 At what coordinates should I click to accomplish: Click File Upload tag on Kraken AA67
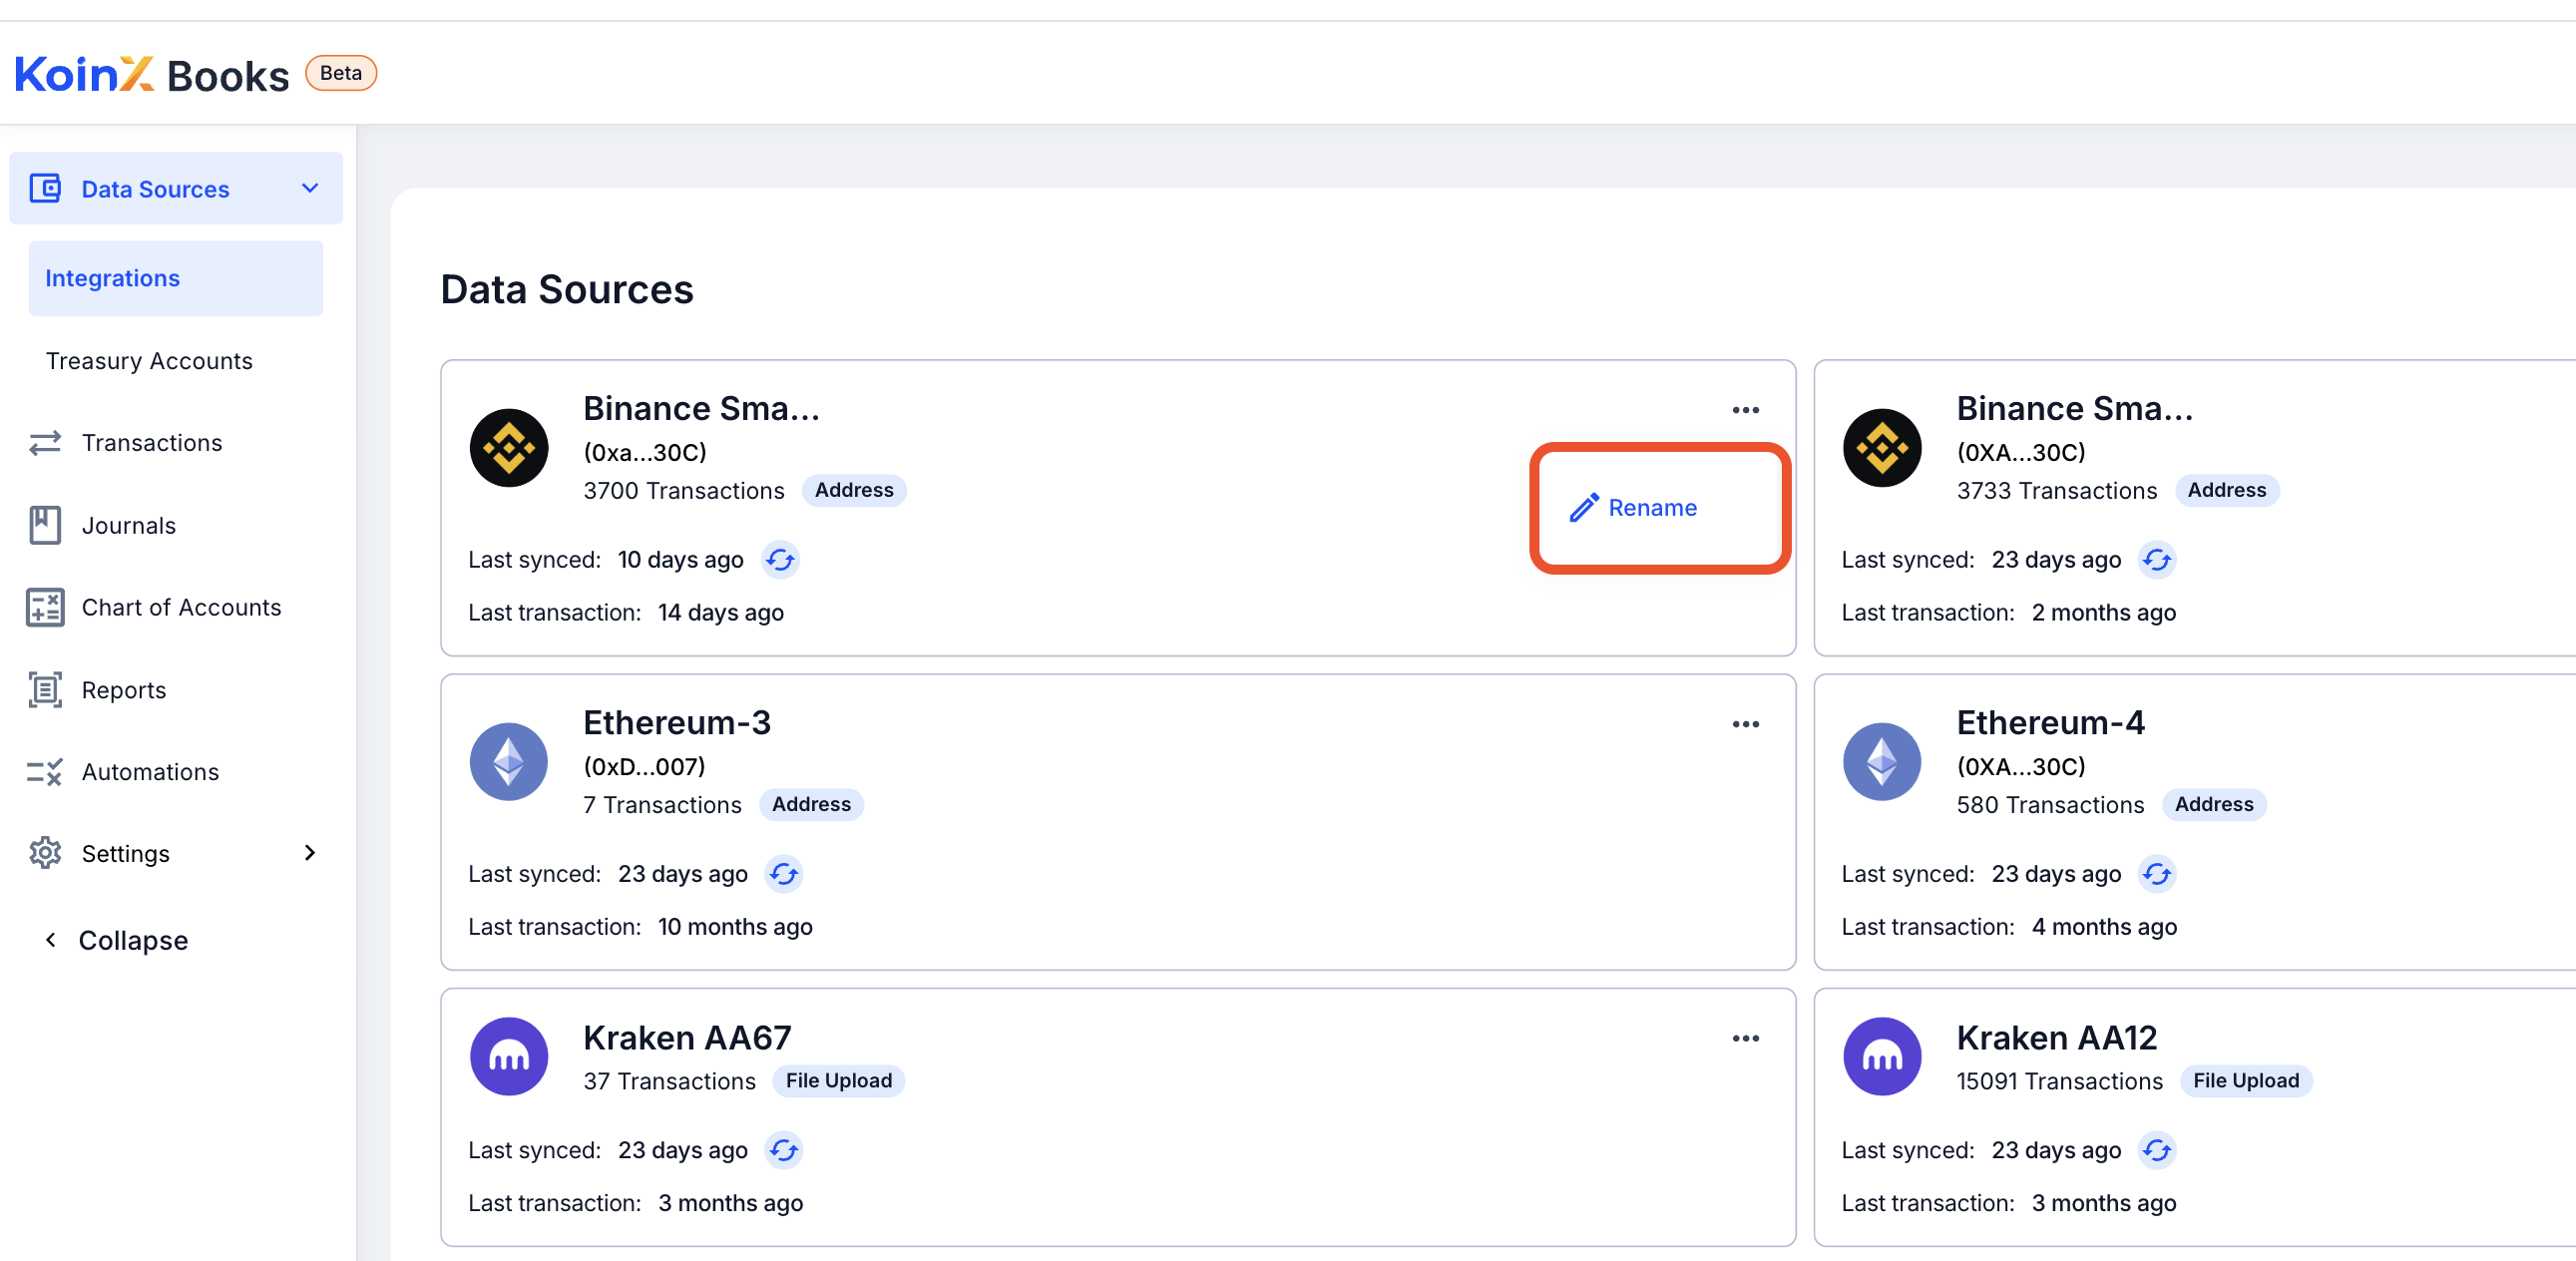click(839, 1081)
